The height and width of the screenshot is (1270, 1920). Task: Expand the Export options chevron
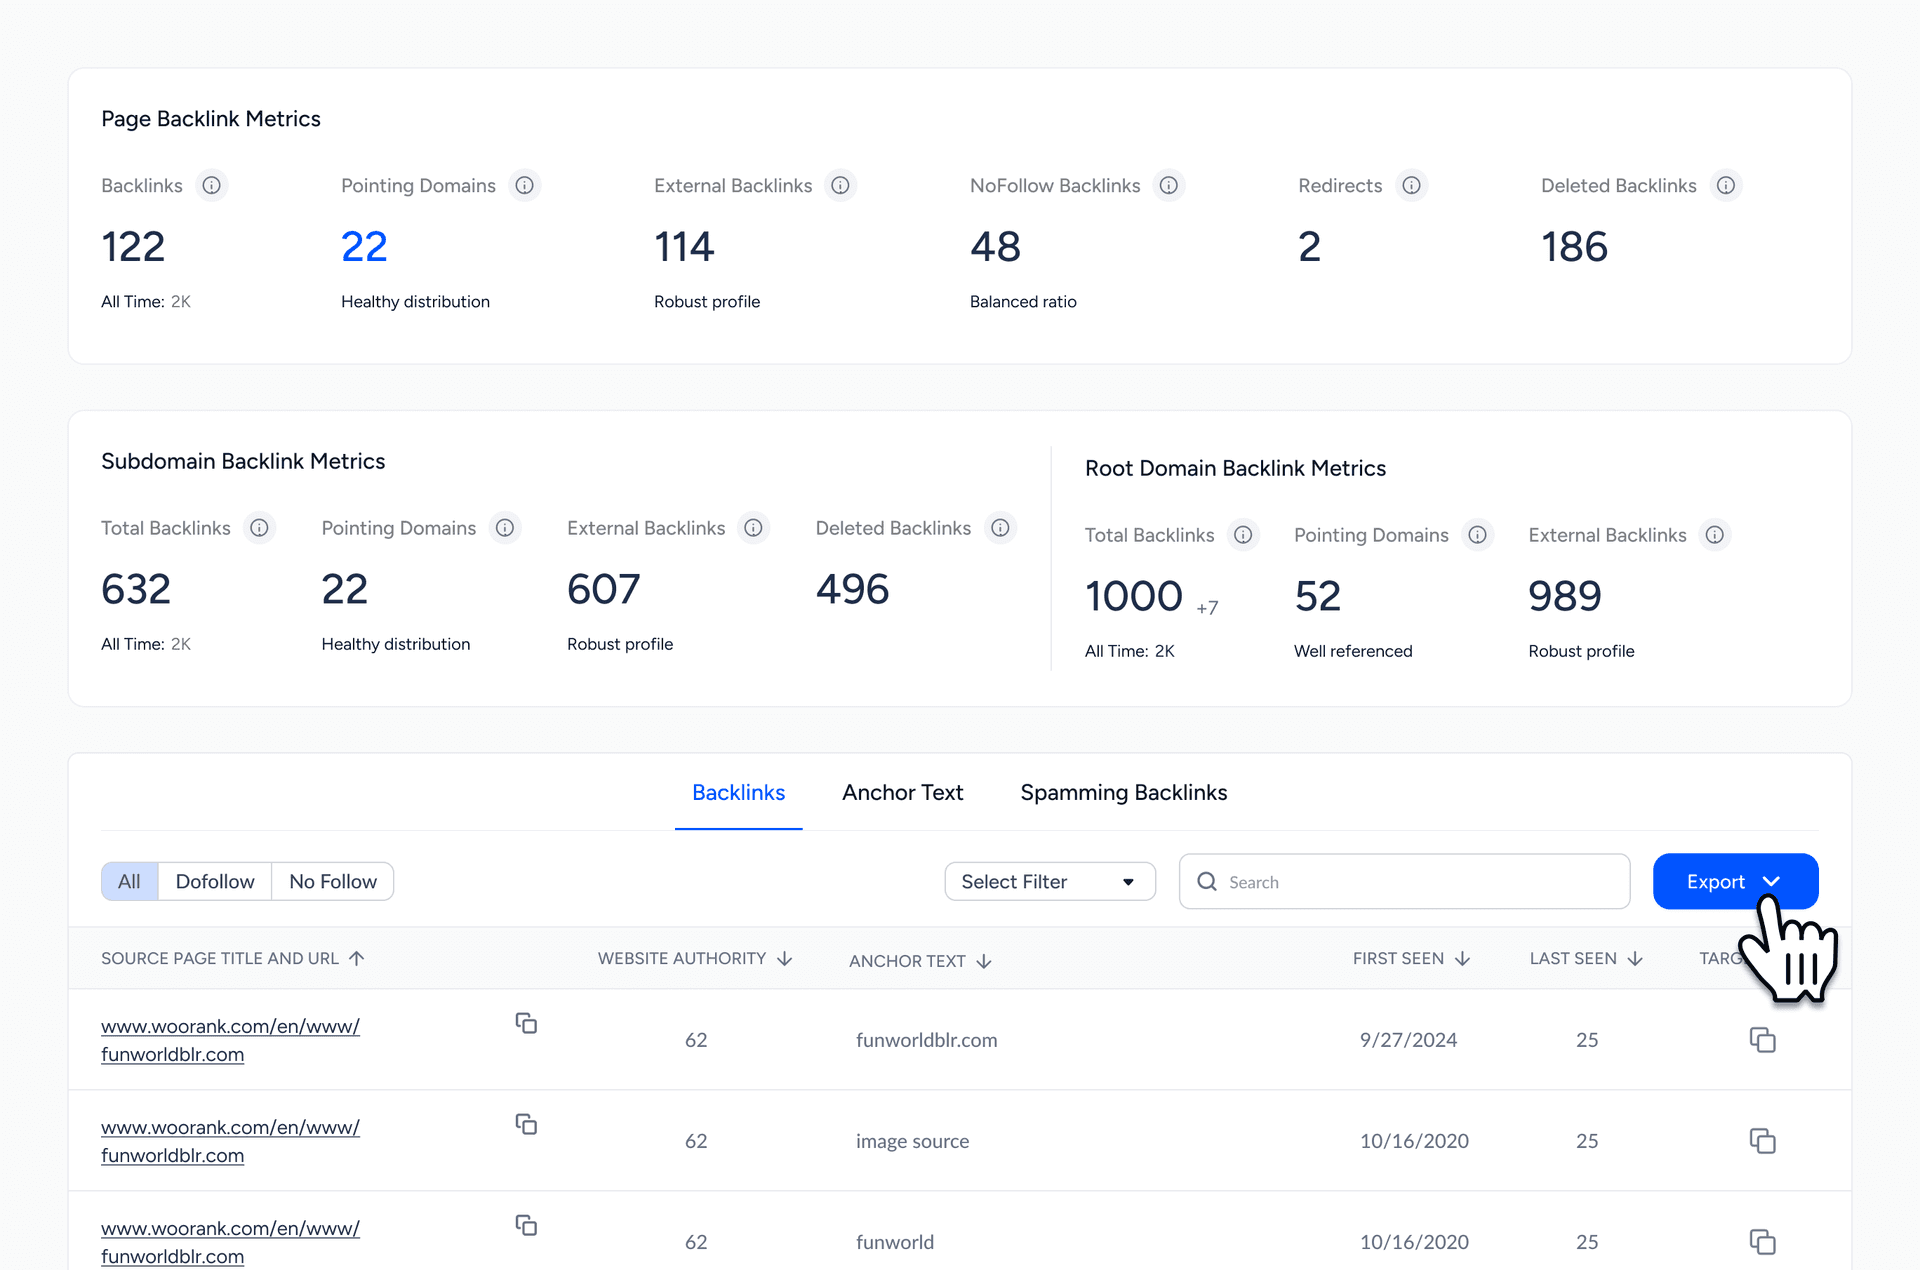tap(1772, 881)
